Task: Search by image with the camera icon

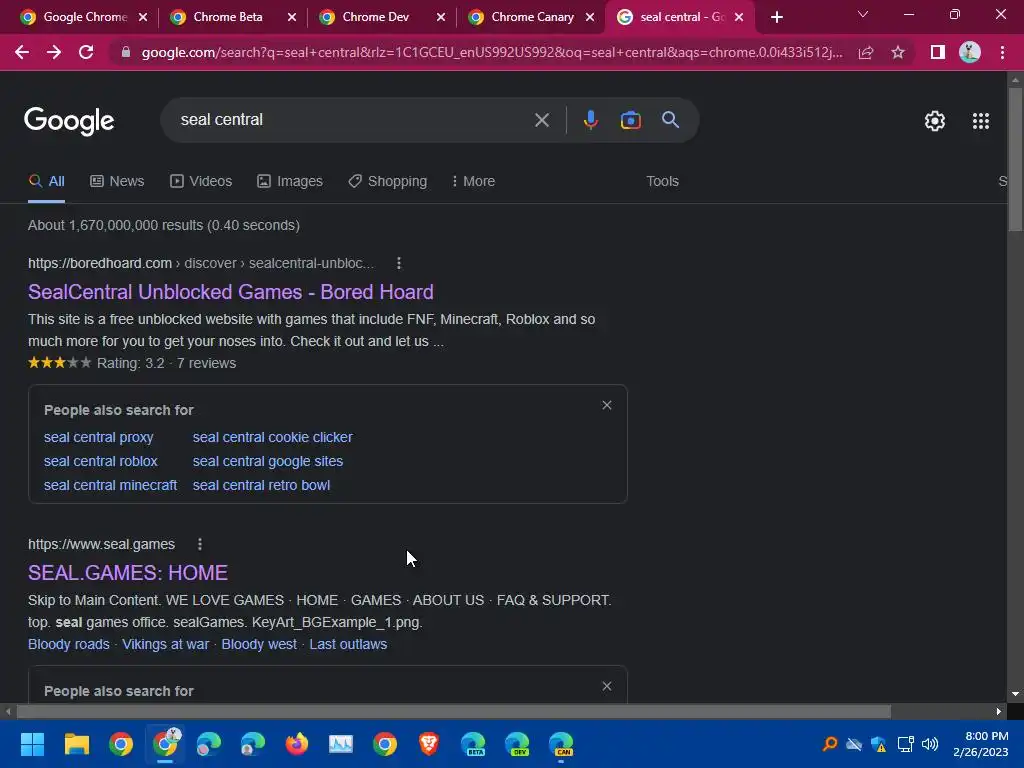Action: coord(630,120)
